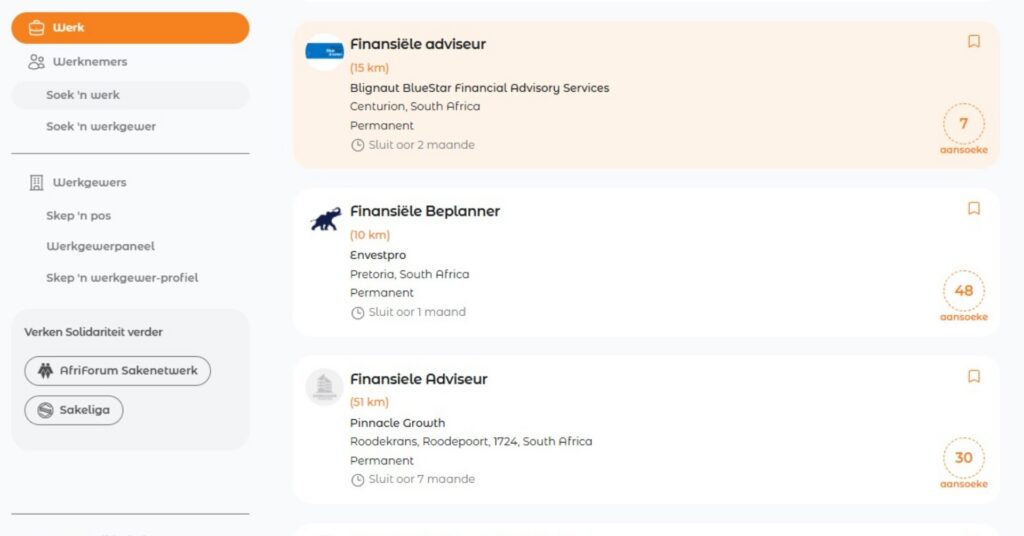Click the Sakeliga button
Screen dimensions: 1024x536
74,410
